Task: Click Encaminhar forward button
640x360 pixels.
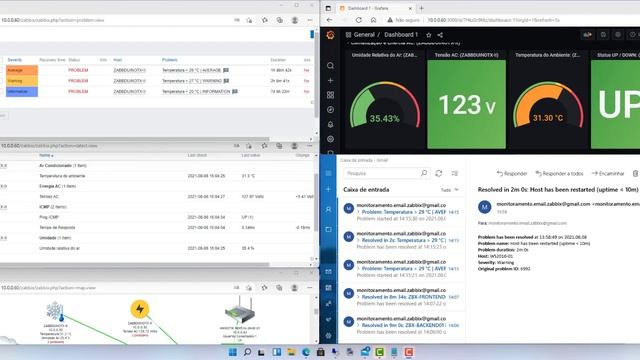Action: pyautogui.click(x=608, y=173)
